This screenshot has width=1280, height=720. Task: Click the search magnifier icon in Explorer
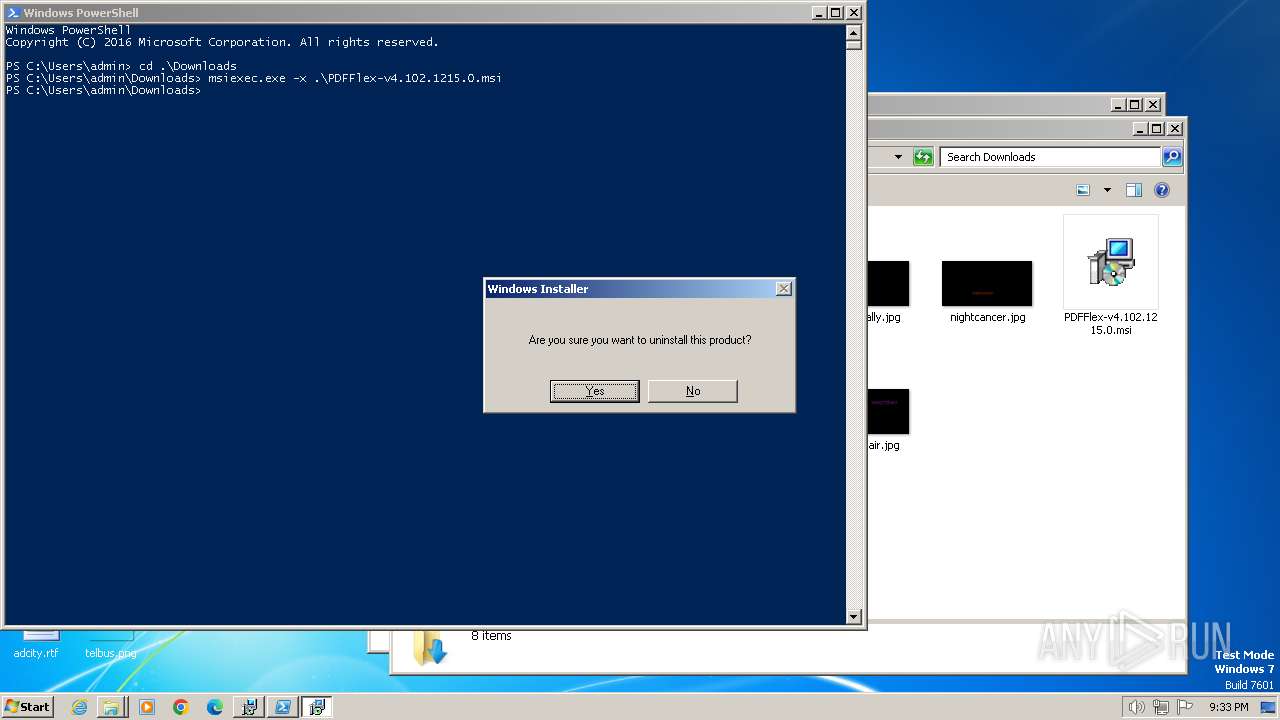tap(1172, 157)
